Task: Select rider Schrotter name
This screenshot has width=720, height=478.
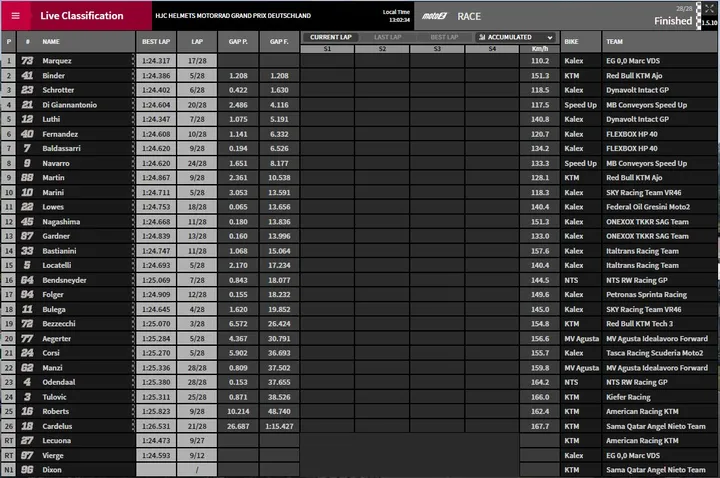Action: 58,90
